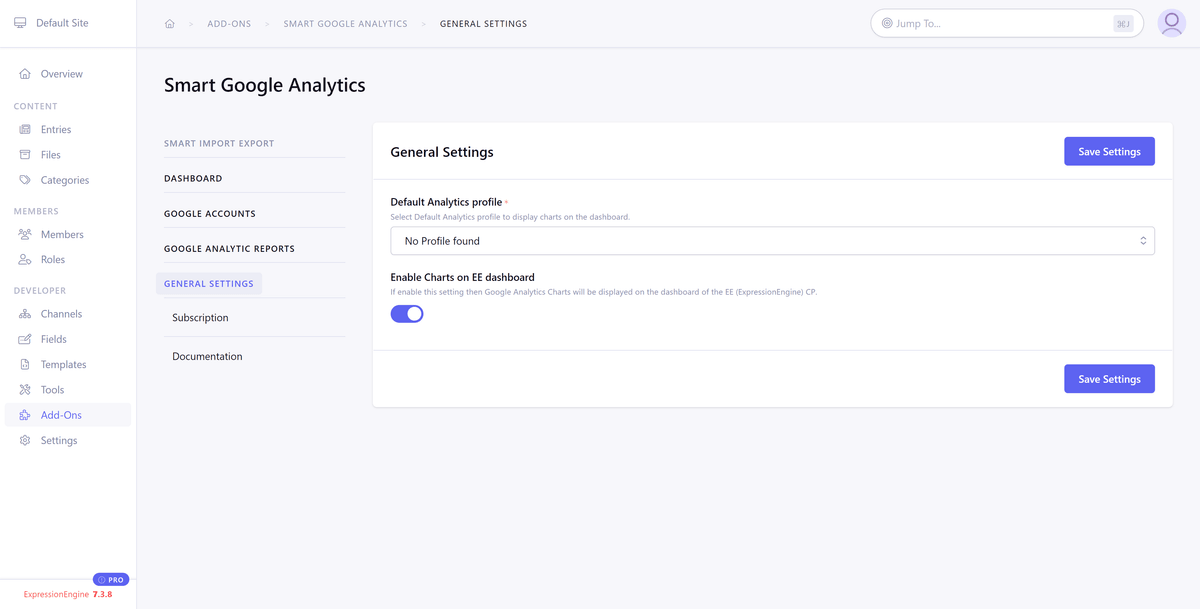
Task: Focus the Jump To search field
Action: (1000, 23)
